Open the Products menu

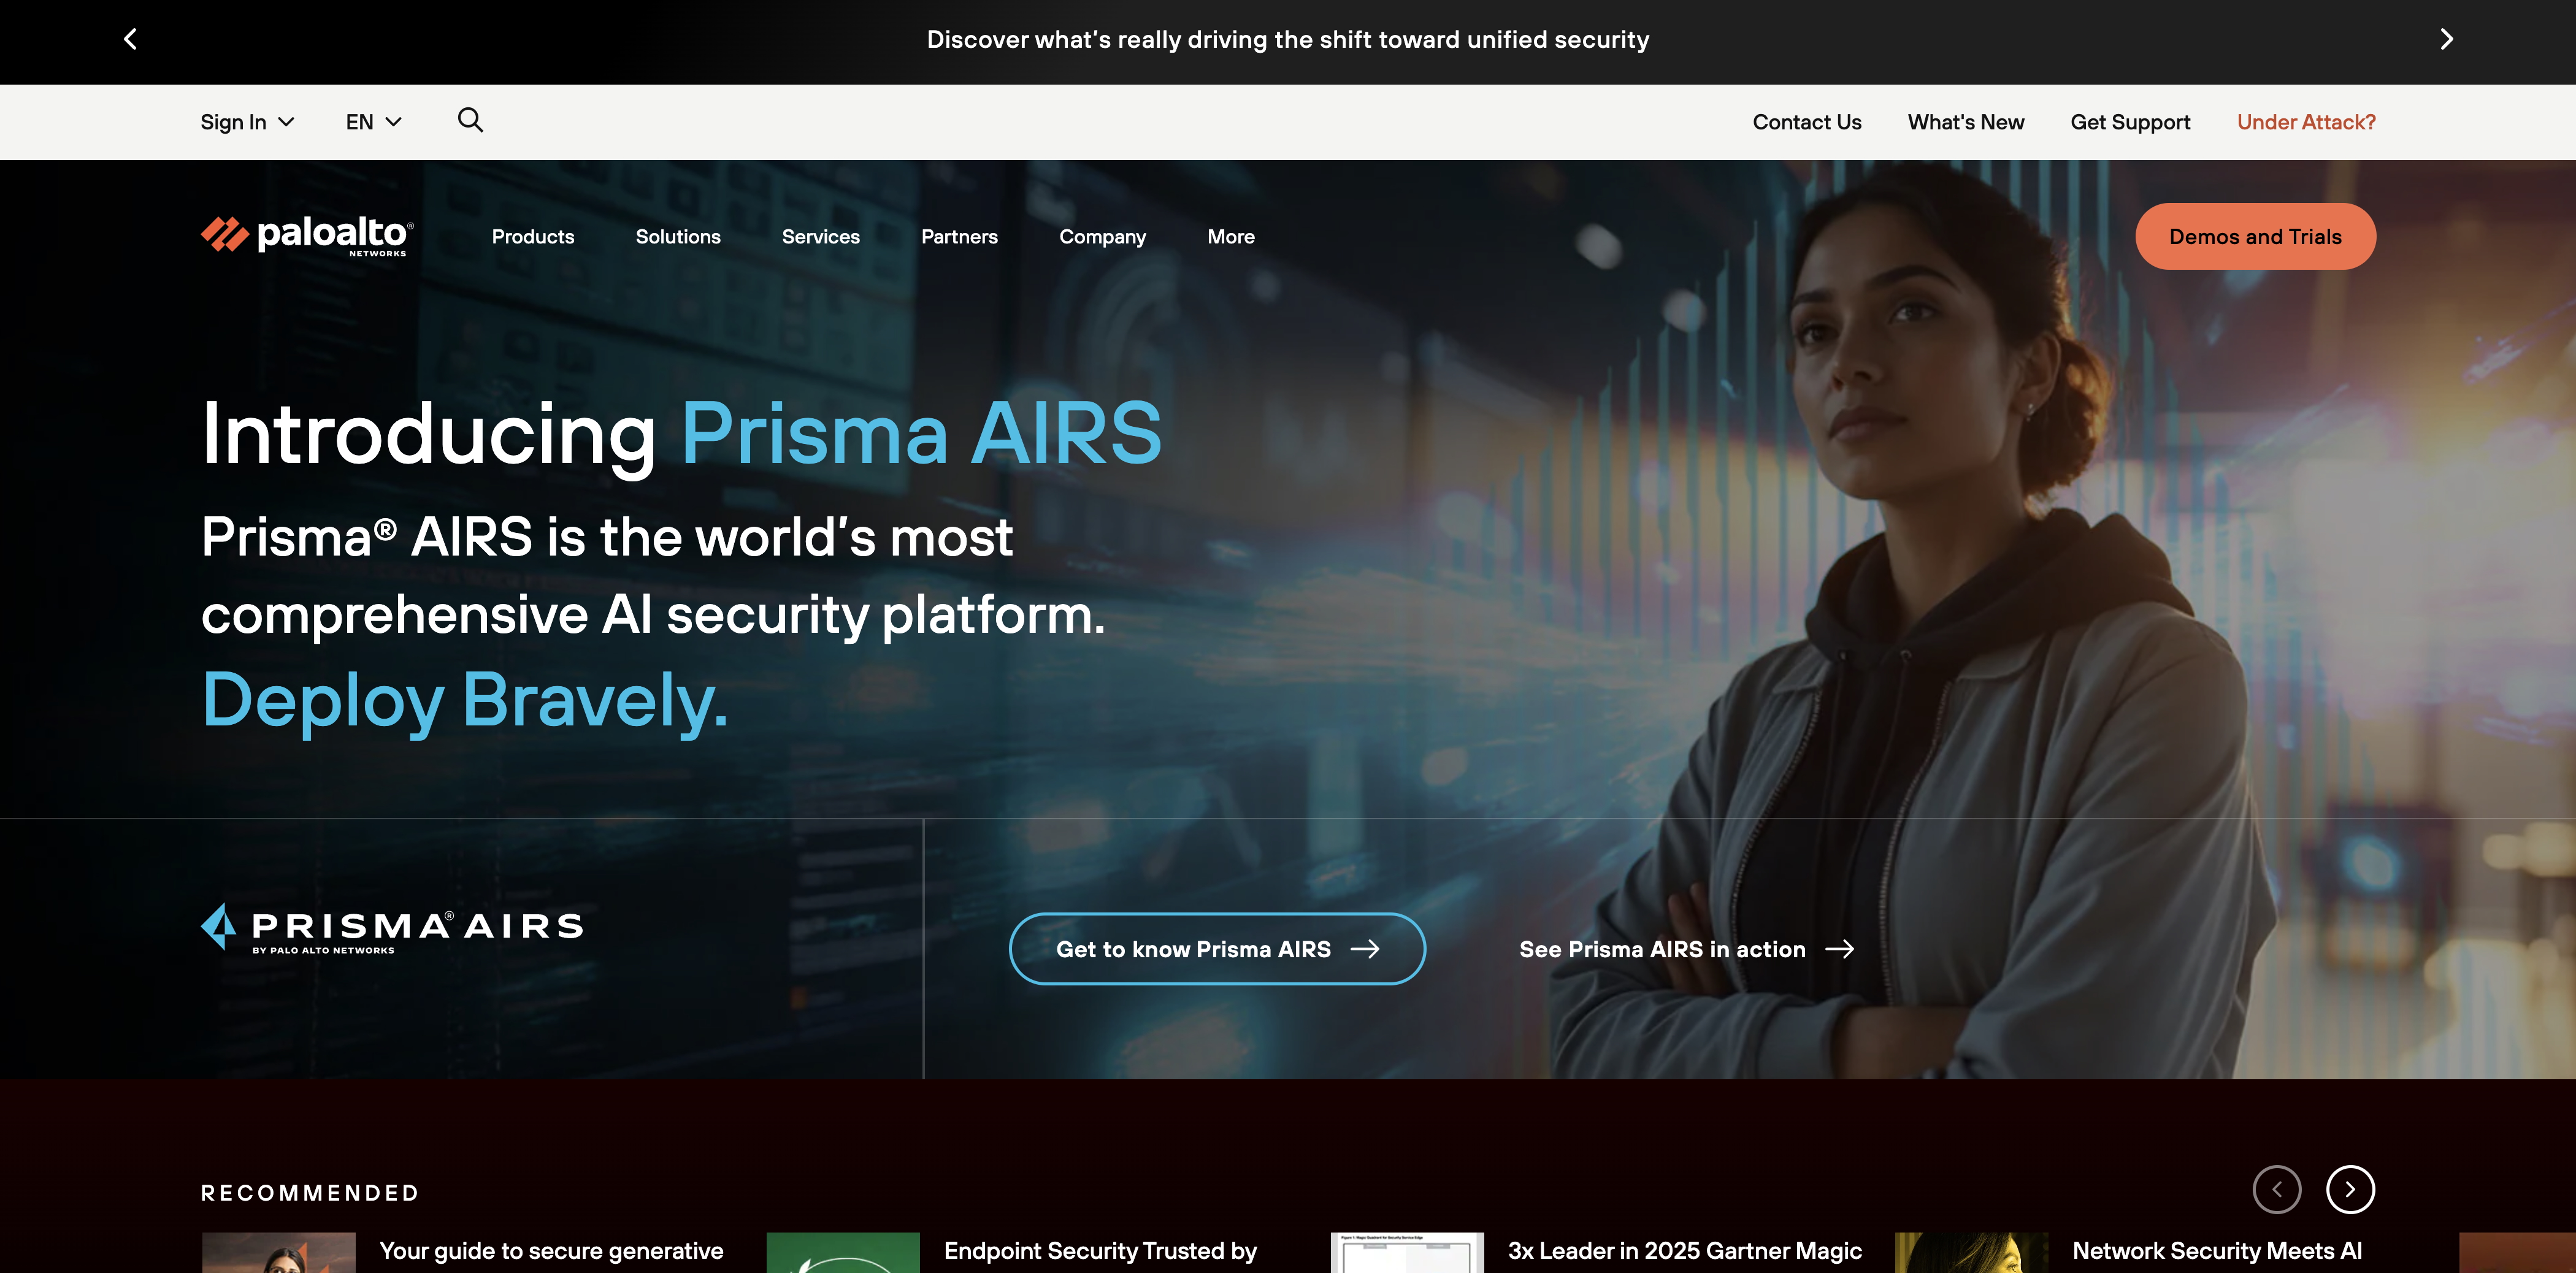533,237
